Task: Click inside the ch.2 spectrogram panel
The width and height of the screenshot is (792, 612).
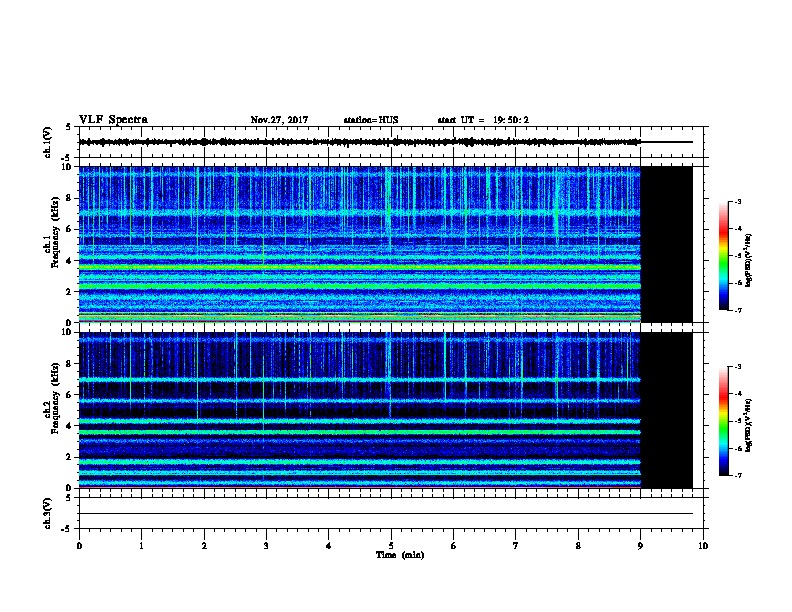Action: [360, 410]
